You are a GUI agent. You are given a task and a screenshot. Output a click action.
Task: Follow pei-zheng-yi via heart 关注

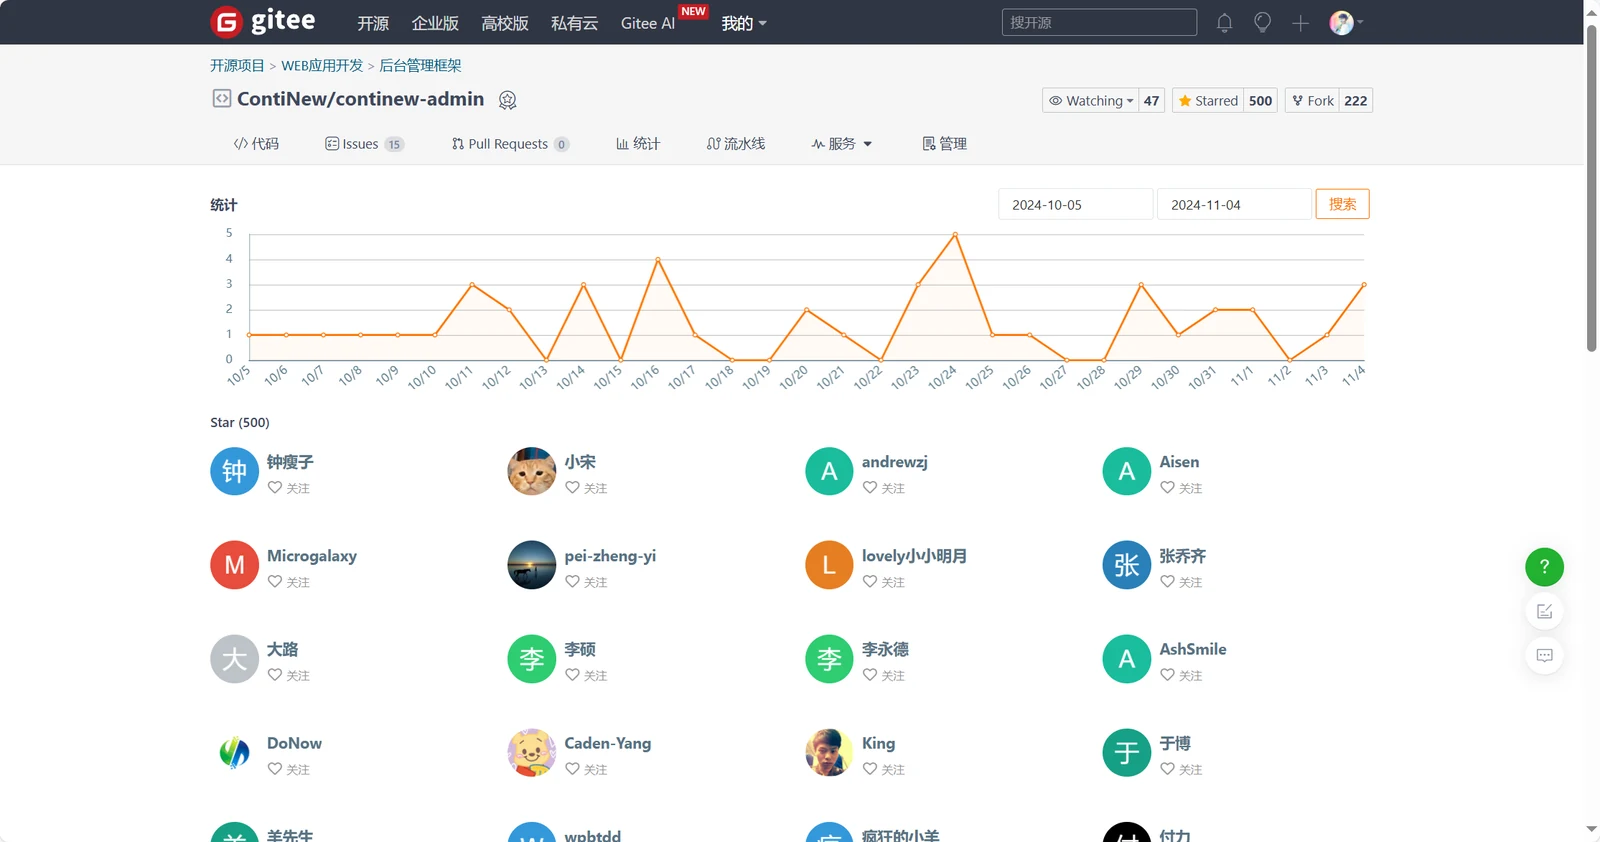point(586,582)
